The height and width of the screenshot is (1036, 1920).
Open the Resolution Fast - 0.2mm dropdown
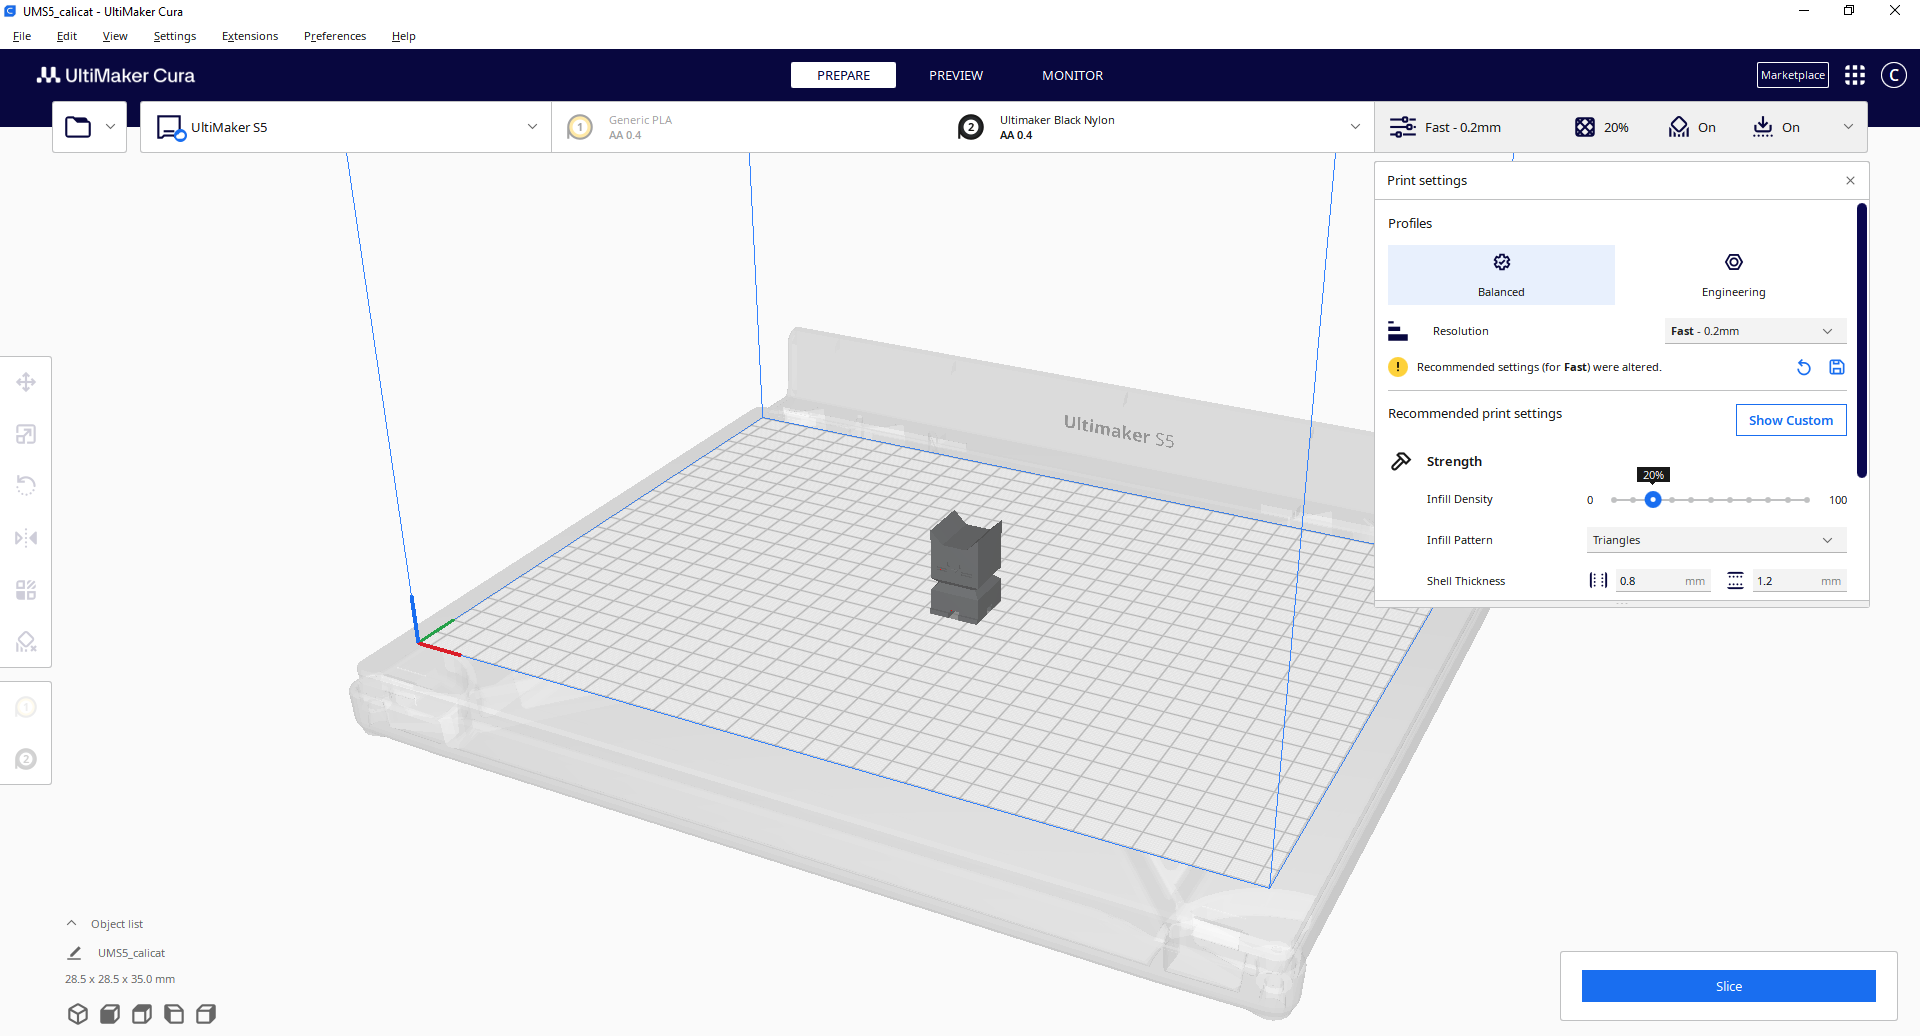(x=1755, y=331)
